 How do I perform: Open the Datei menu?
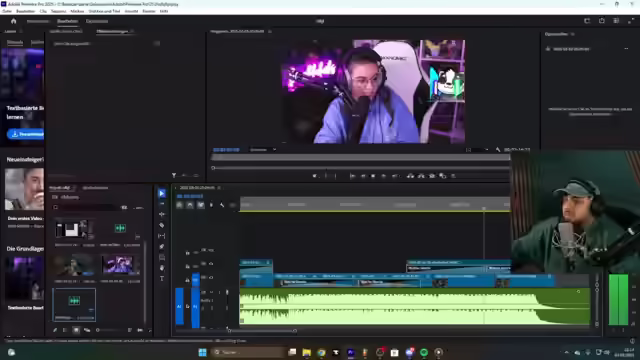tap(7, 11)
